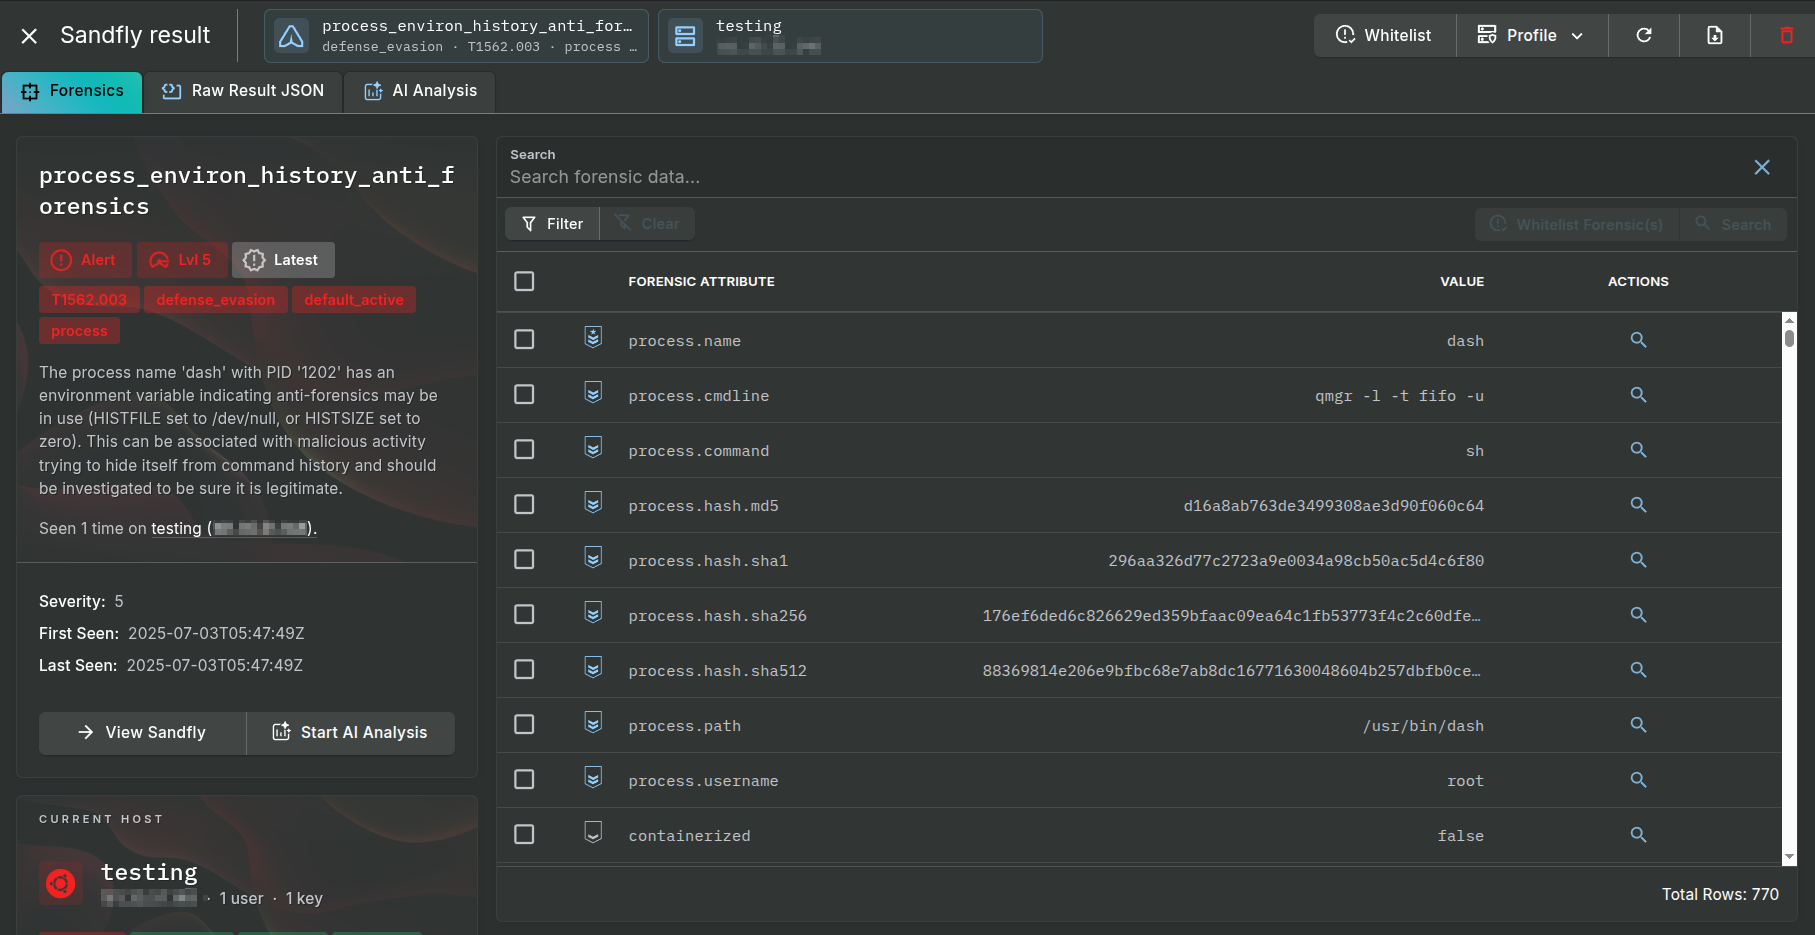Select the Forensics tab
1815x935 pixels.
72,91
